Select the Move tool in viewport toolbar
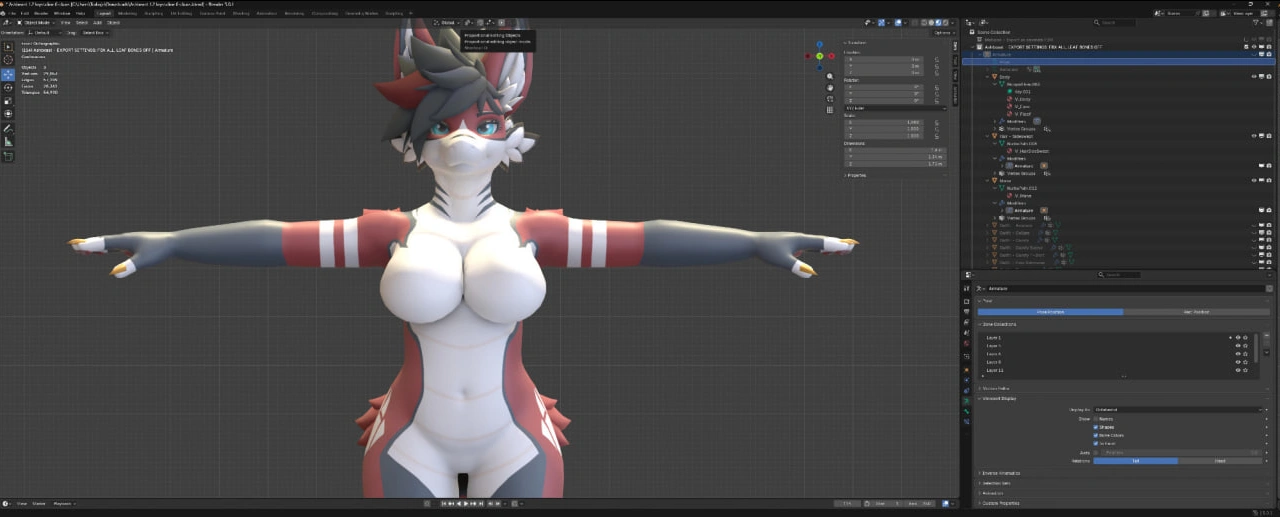This screenshot has width=1280, height=517. [x=8, y=75]
